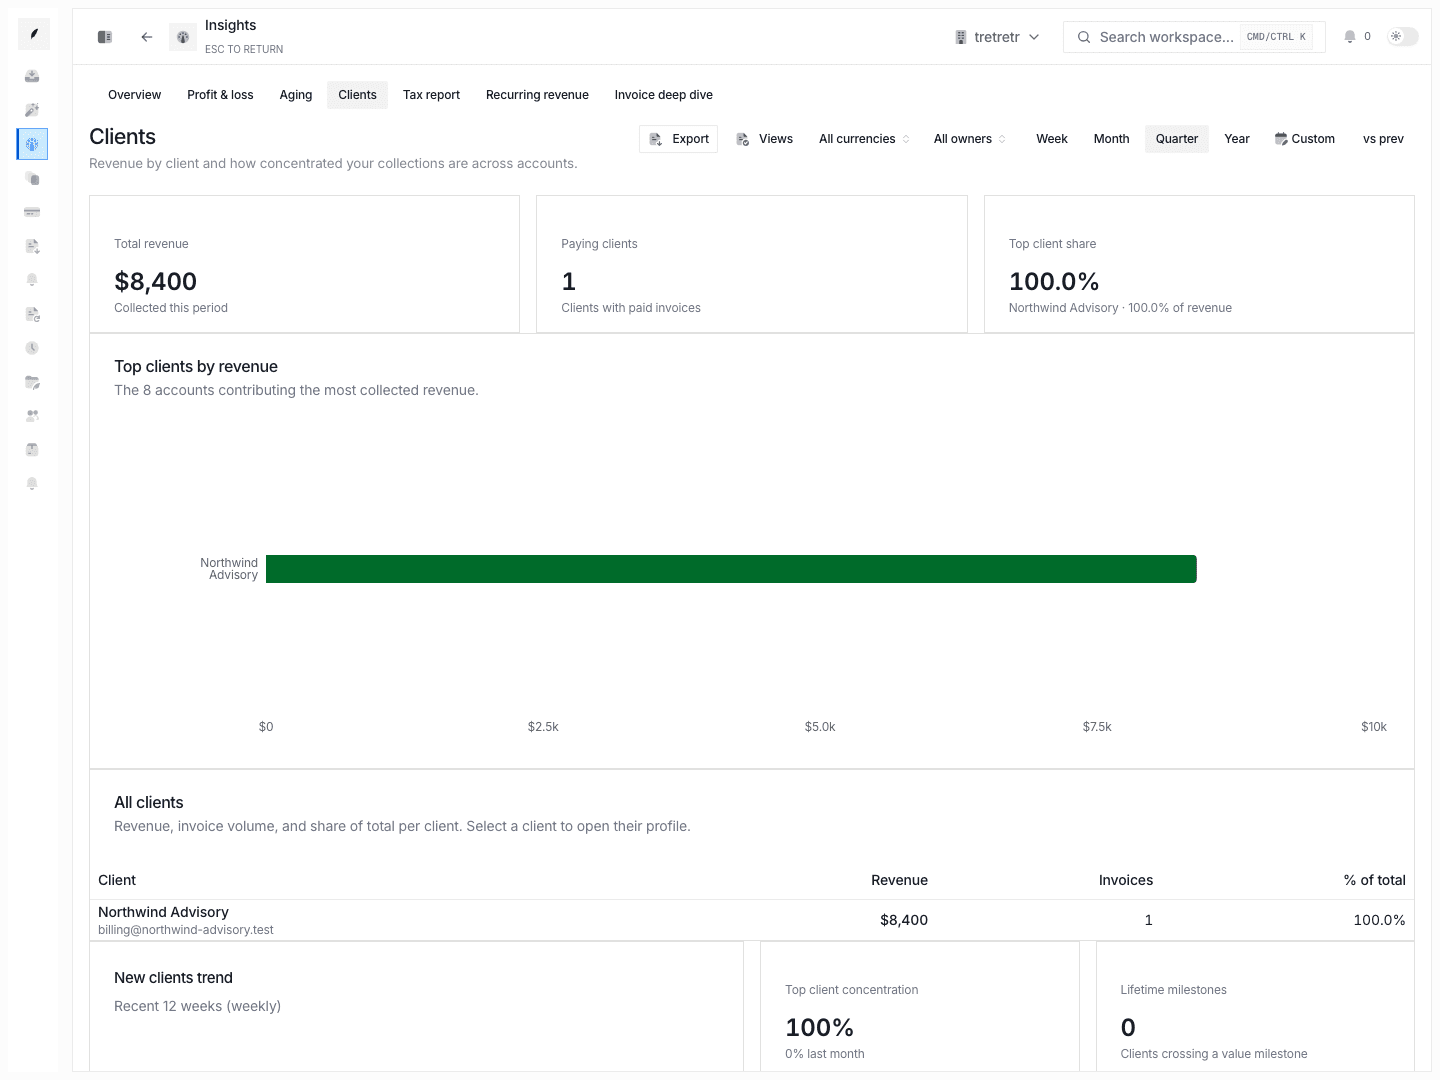Open the archive box sidebar icon

[x=32, y=450]
